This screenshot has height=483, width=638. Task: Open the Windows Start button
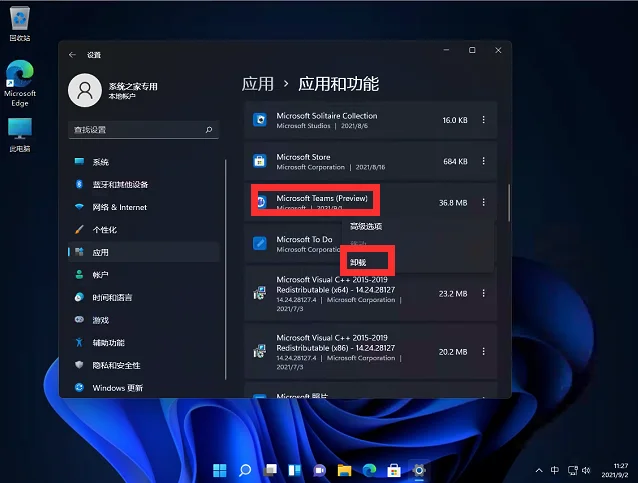220,470
